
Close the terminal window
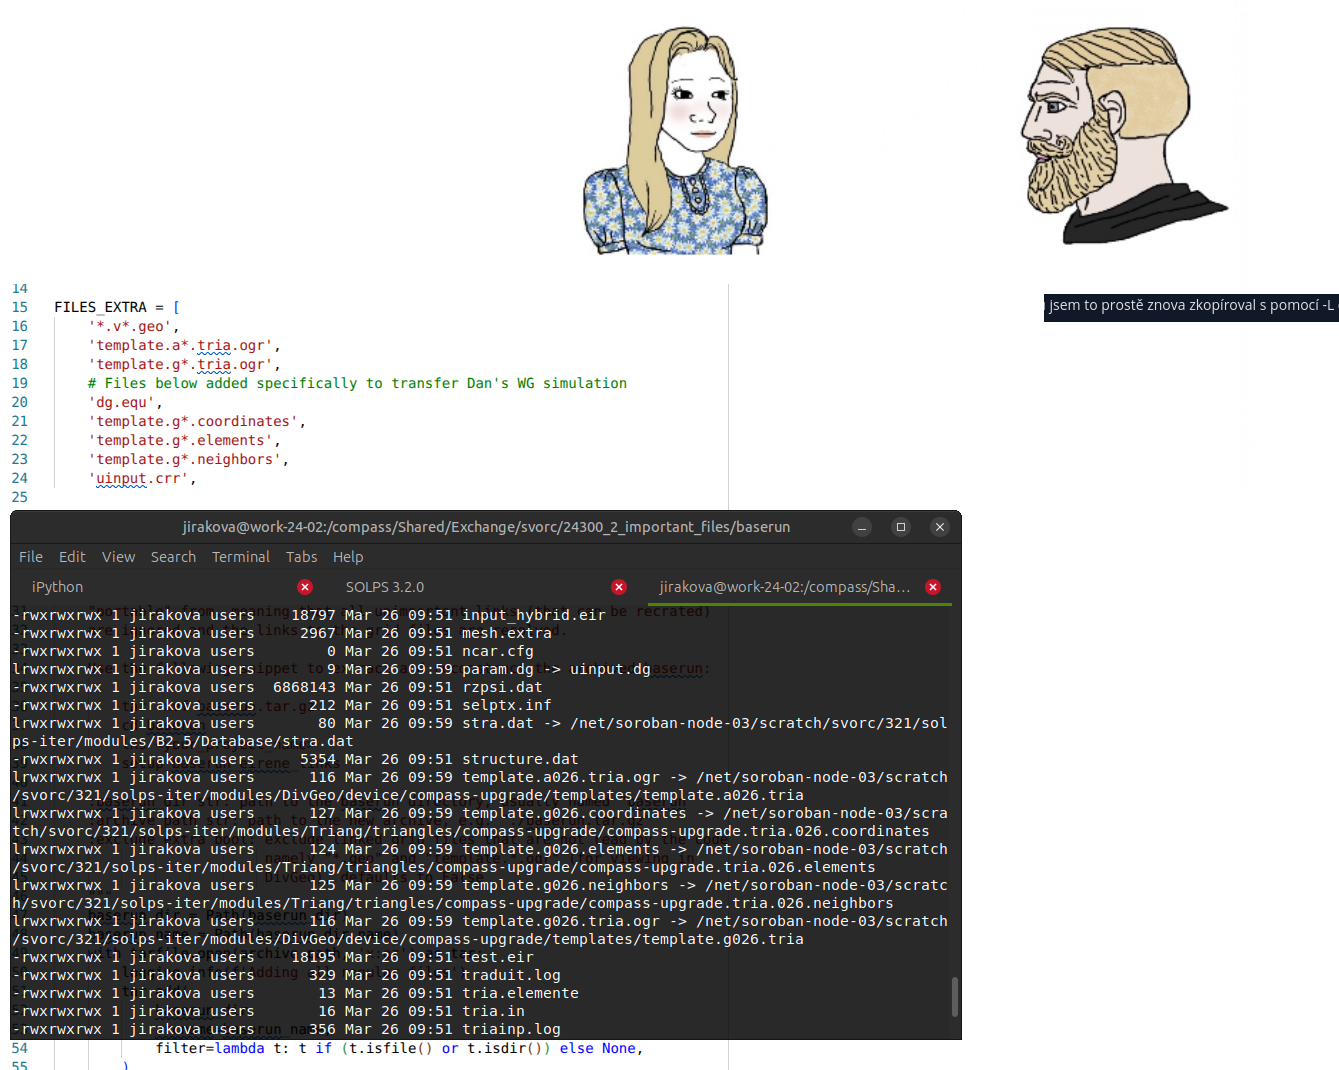(x=940, y=527)
